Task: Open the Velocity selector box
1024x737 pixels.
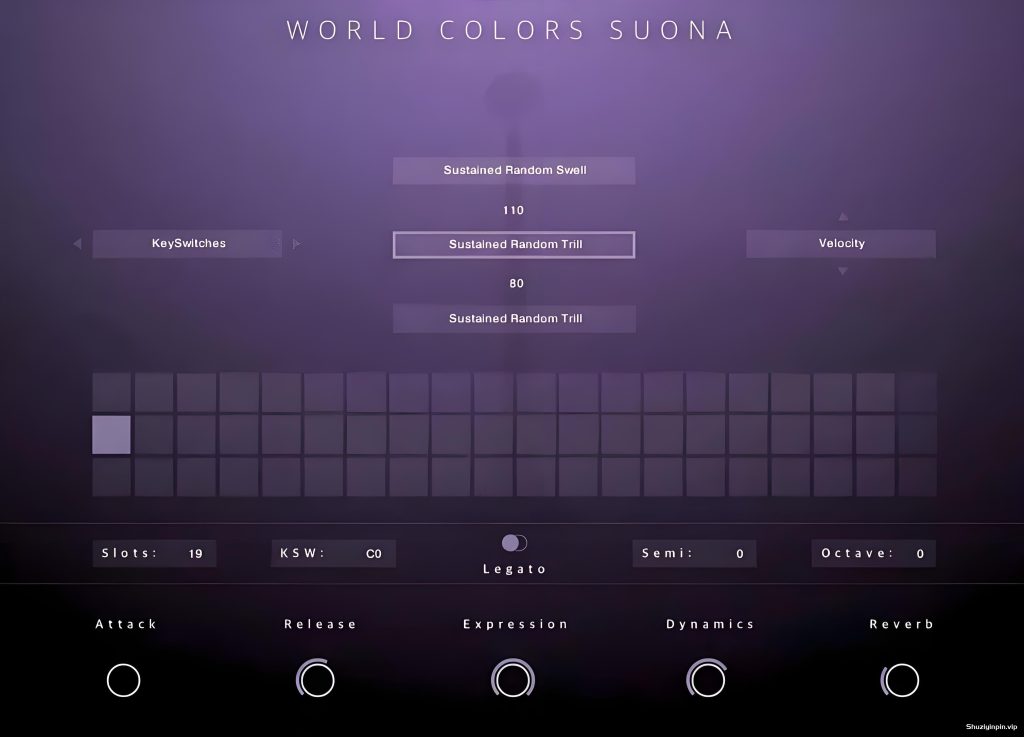Action: tap(841, 243)
